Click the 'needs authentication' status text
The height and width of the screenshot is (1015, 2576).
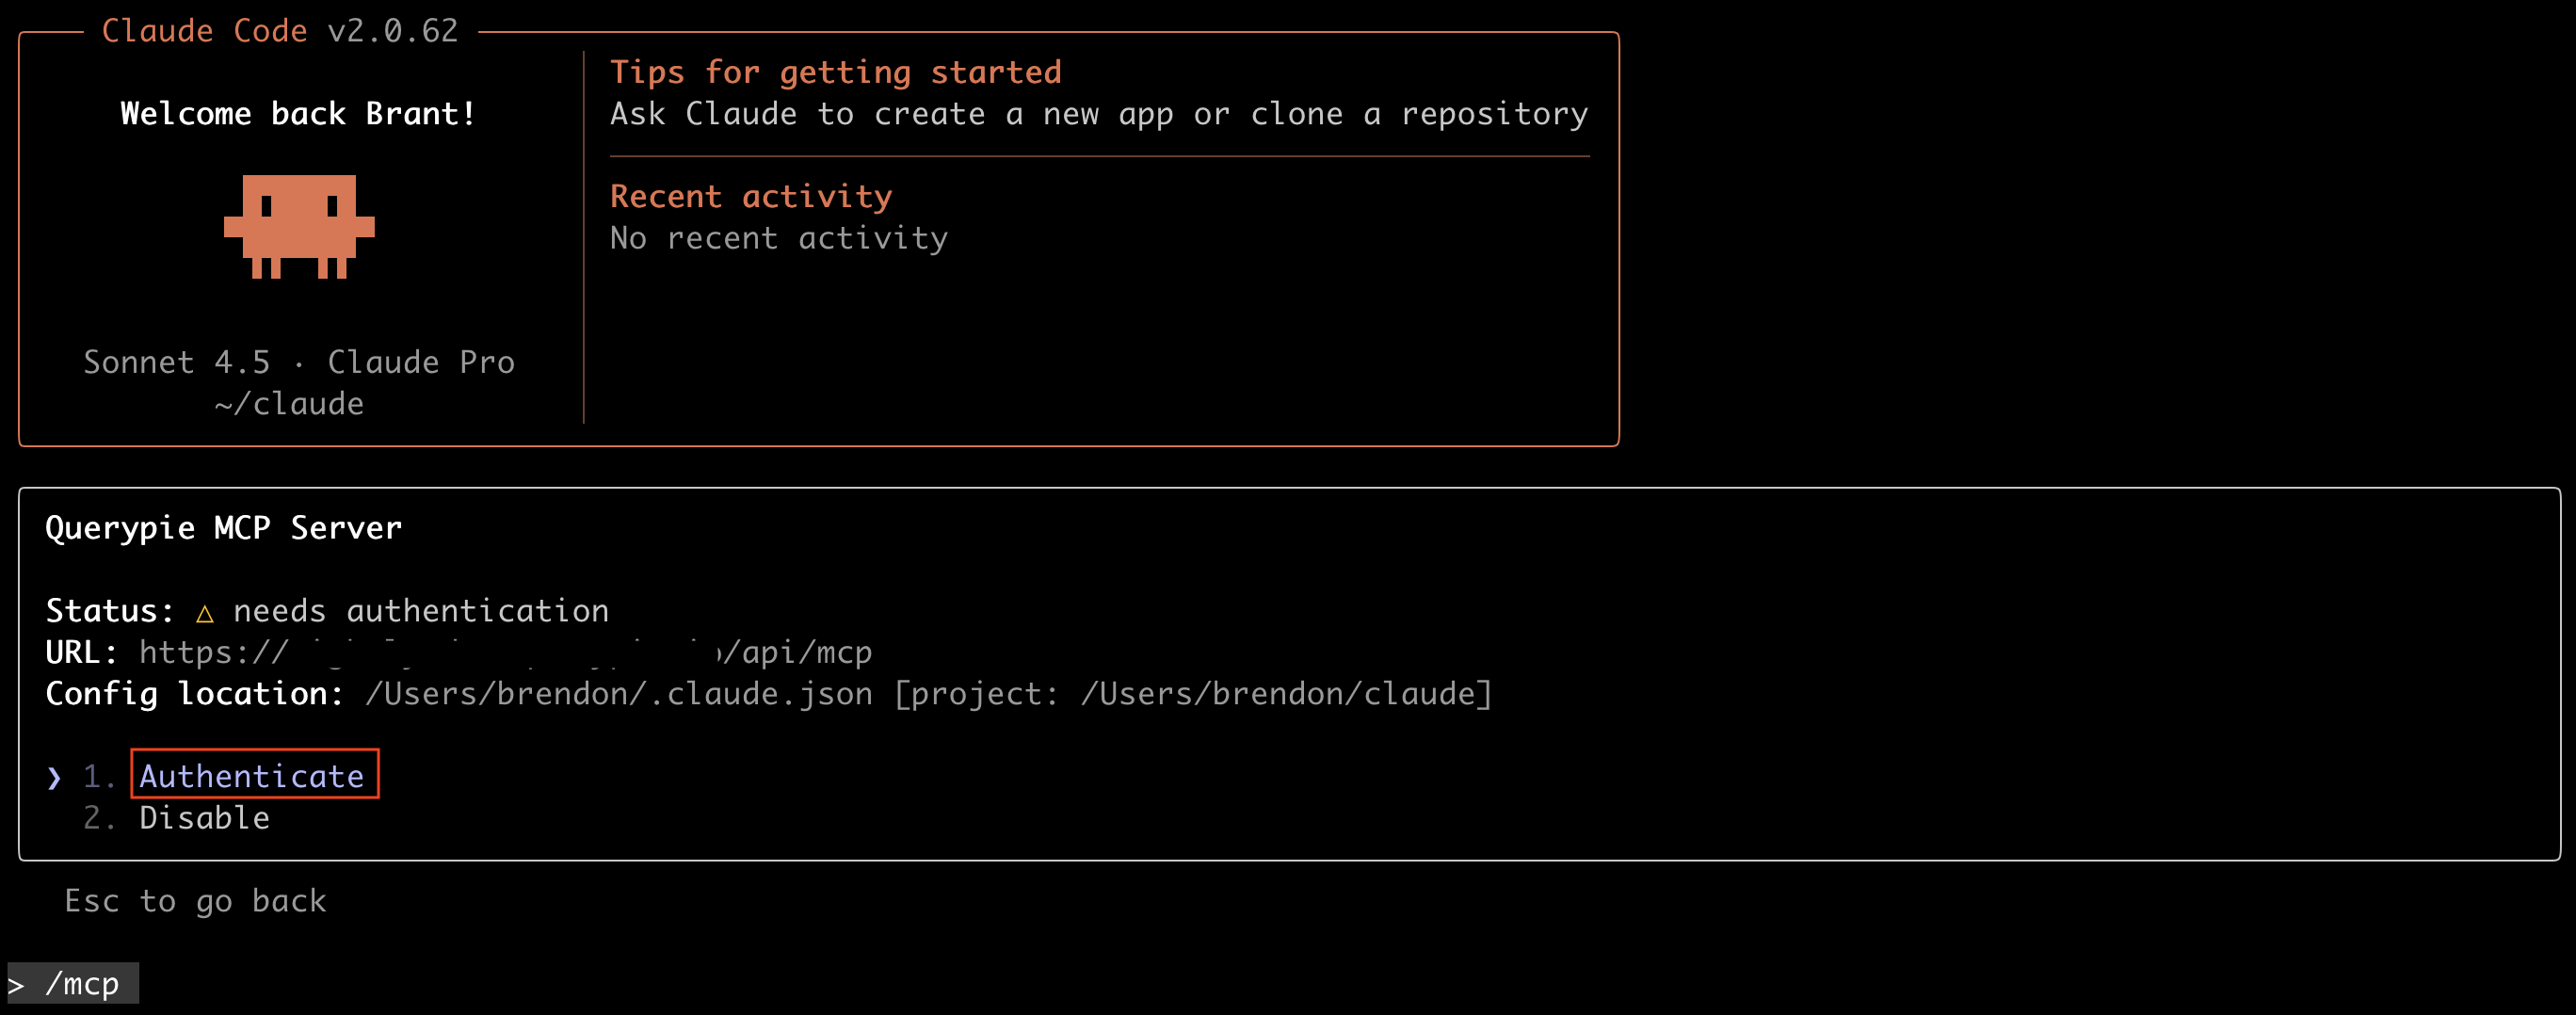click(421, 611)
